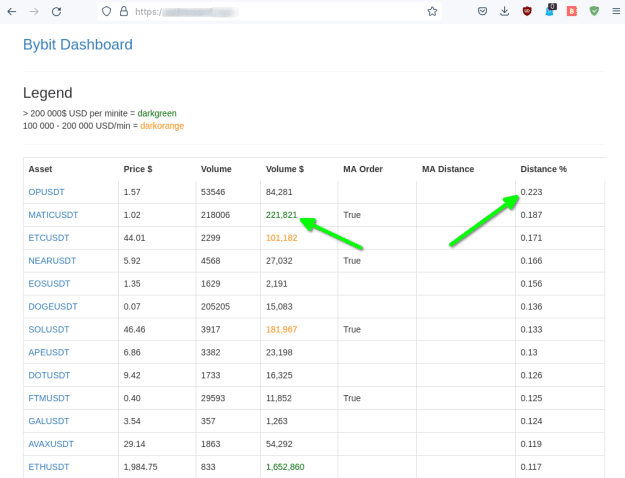Click the Price $ column header
625x478 pixels.
click(138, 169)
